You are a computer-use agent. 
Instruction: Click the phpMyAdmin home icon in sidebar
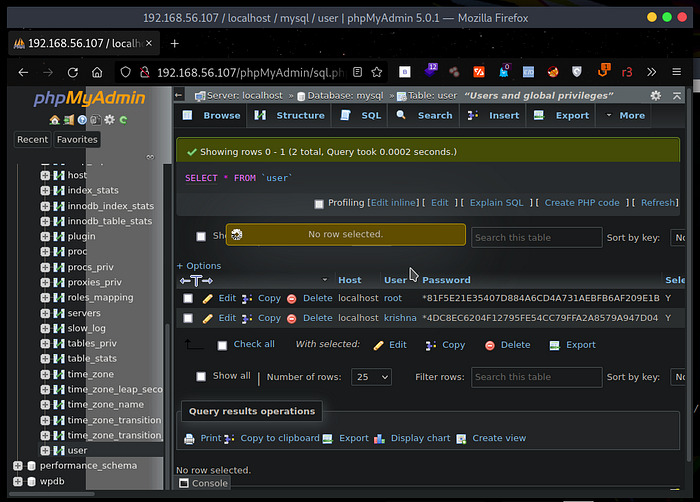tap(56, 119)
